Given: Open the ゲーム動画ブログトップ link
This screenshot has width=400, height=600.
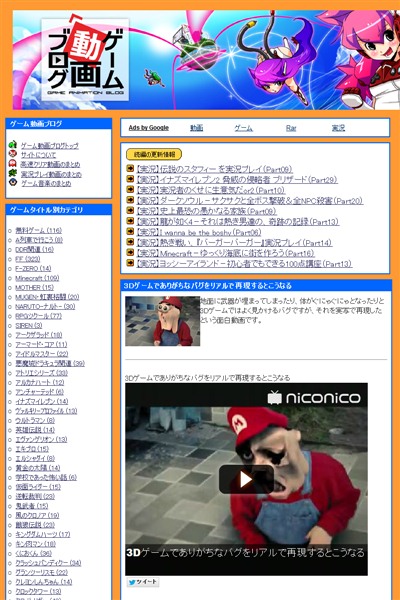Looking at the screenshot, I should coord(50,145).
